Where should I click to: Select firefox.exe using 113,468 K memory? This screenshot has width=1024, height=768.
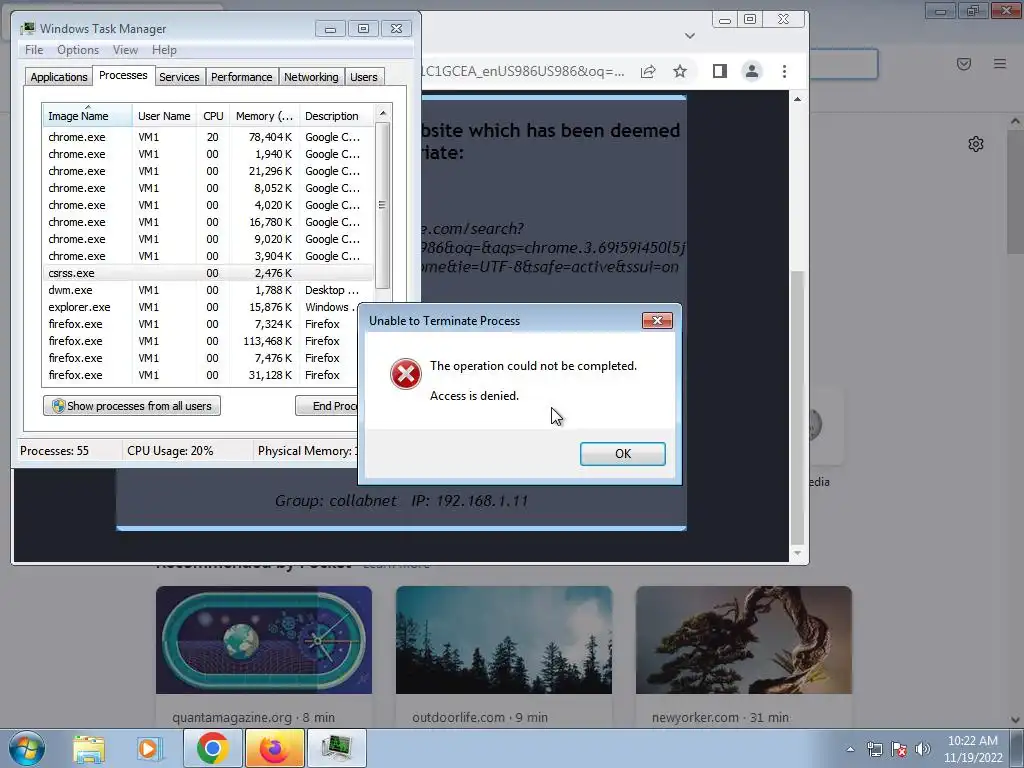pos(200,341)
